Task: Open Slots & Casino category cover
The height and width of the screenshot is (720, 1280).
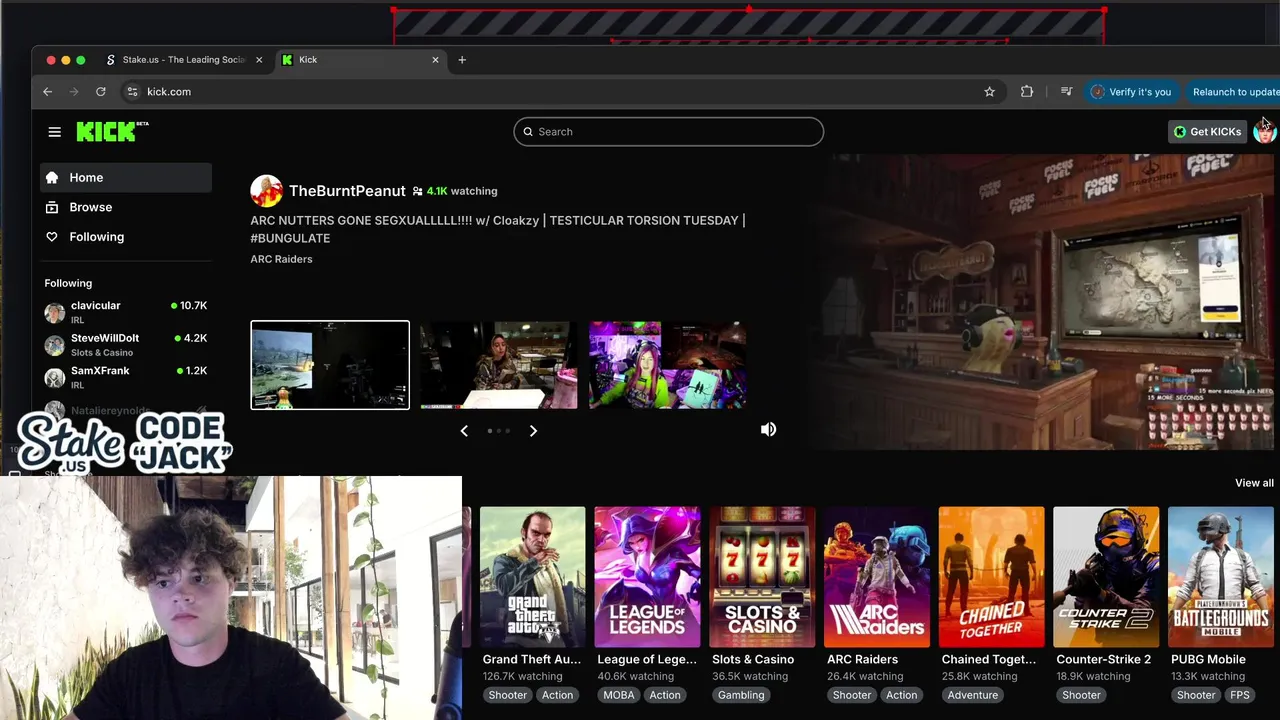Action: 762,577
